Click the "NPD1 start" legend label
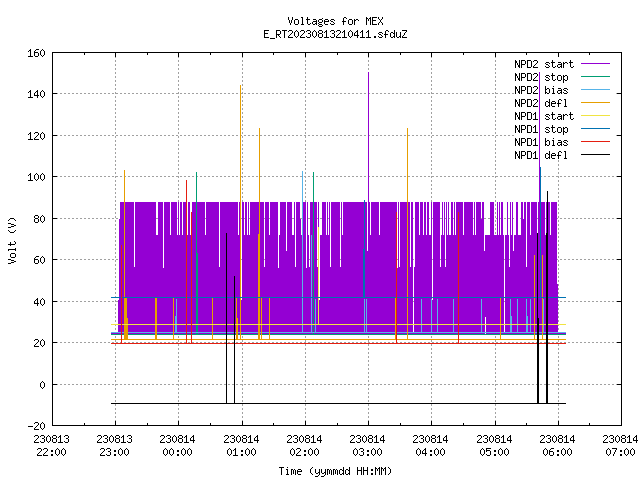This screenshot has width=640, height=480. (544, 116)
